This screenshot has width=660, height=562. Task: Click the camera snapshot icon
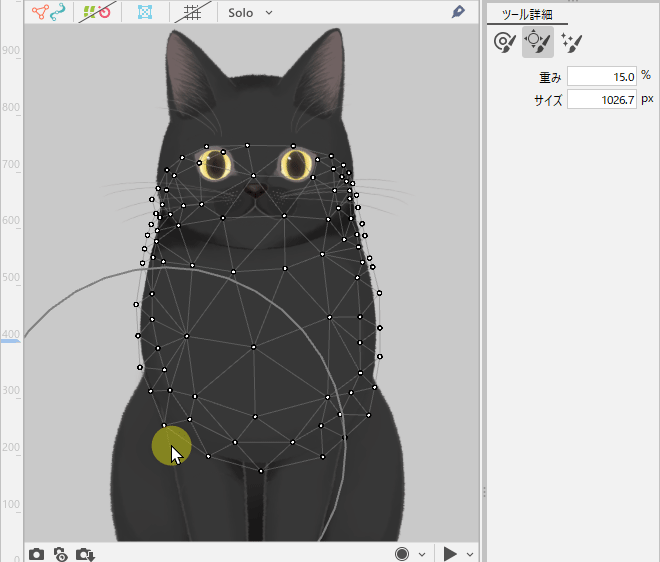[x=36, y=553]
